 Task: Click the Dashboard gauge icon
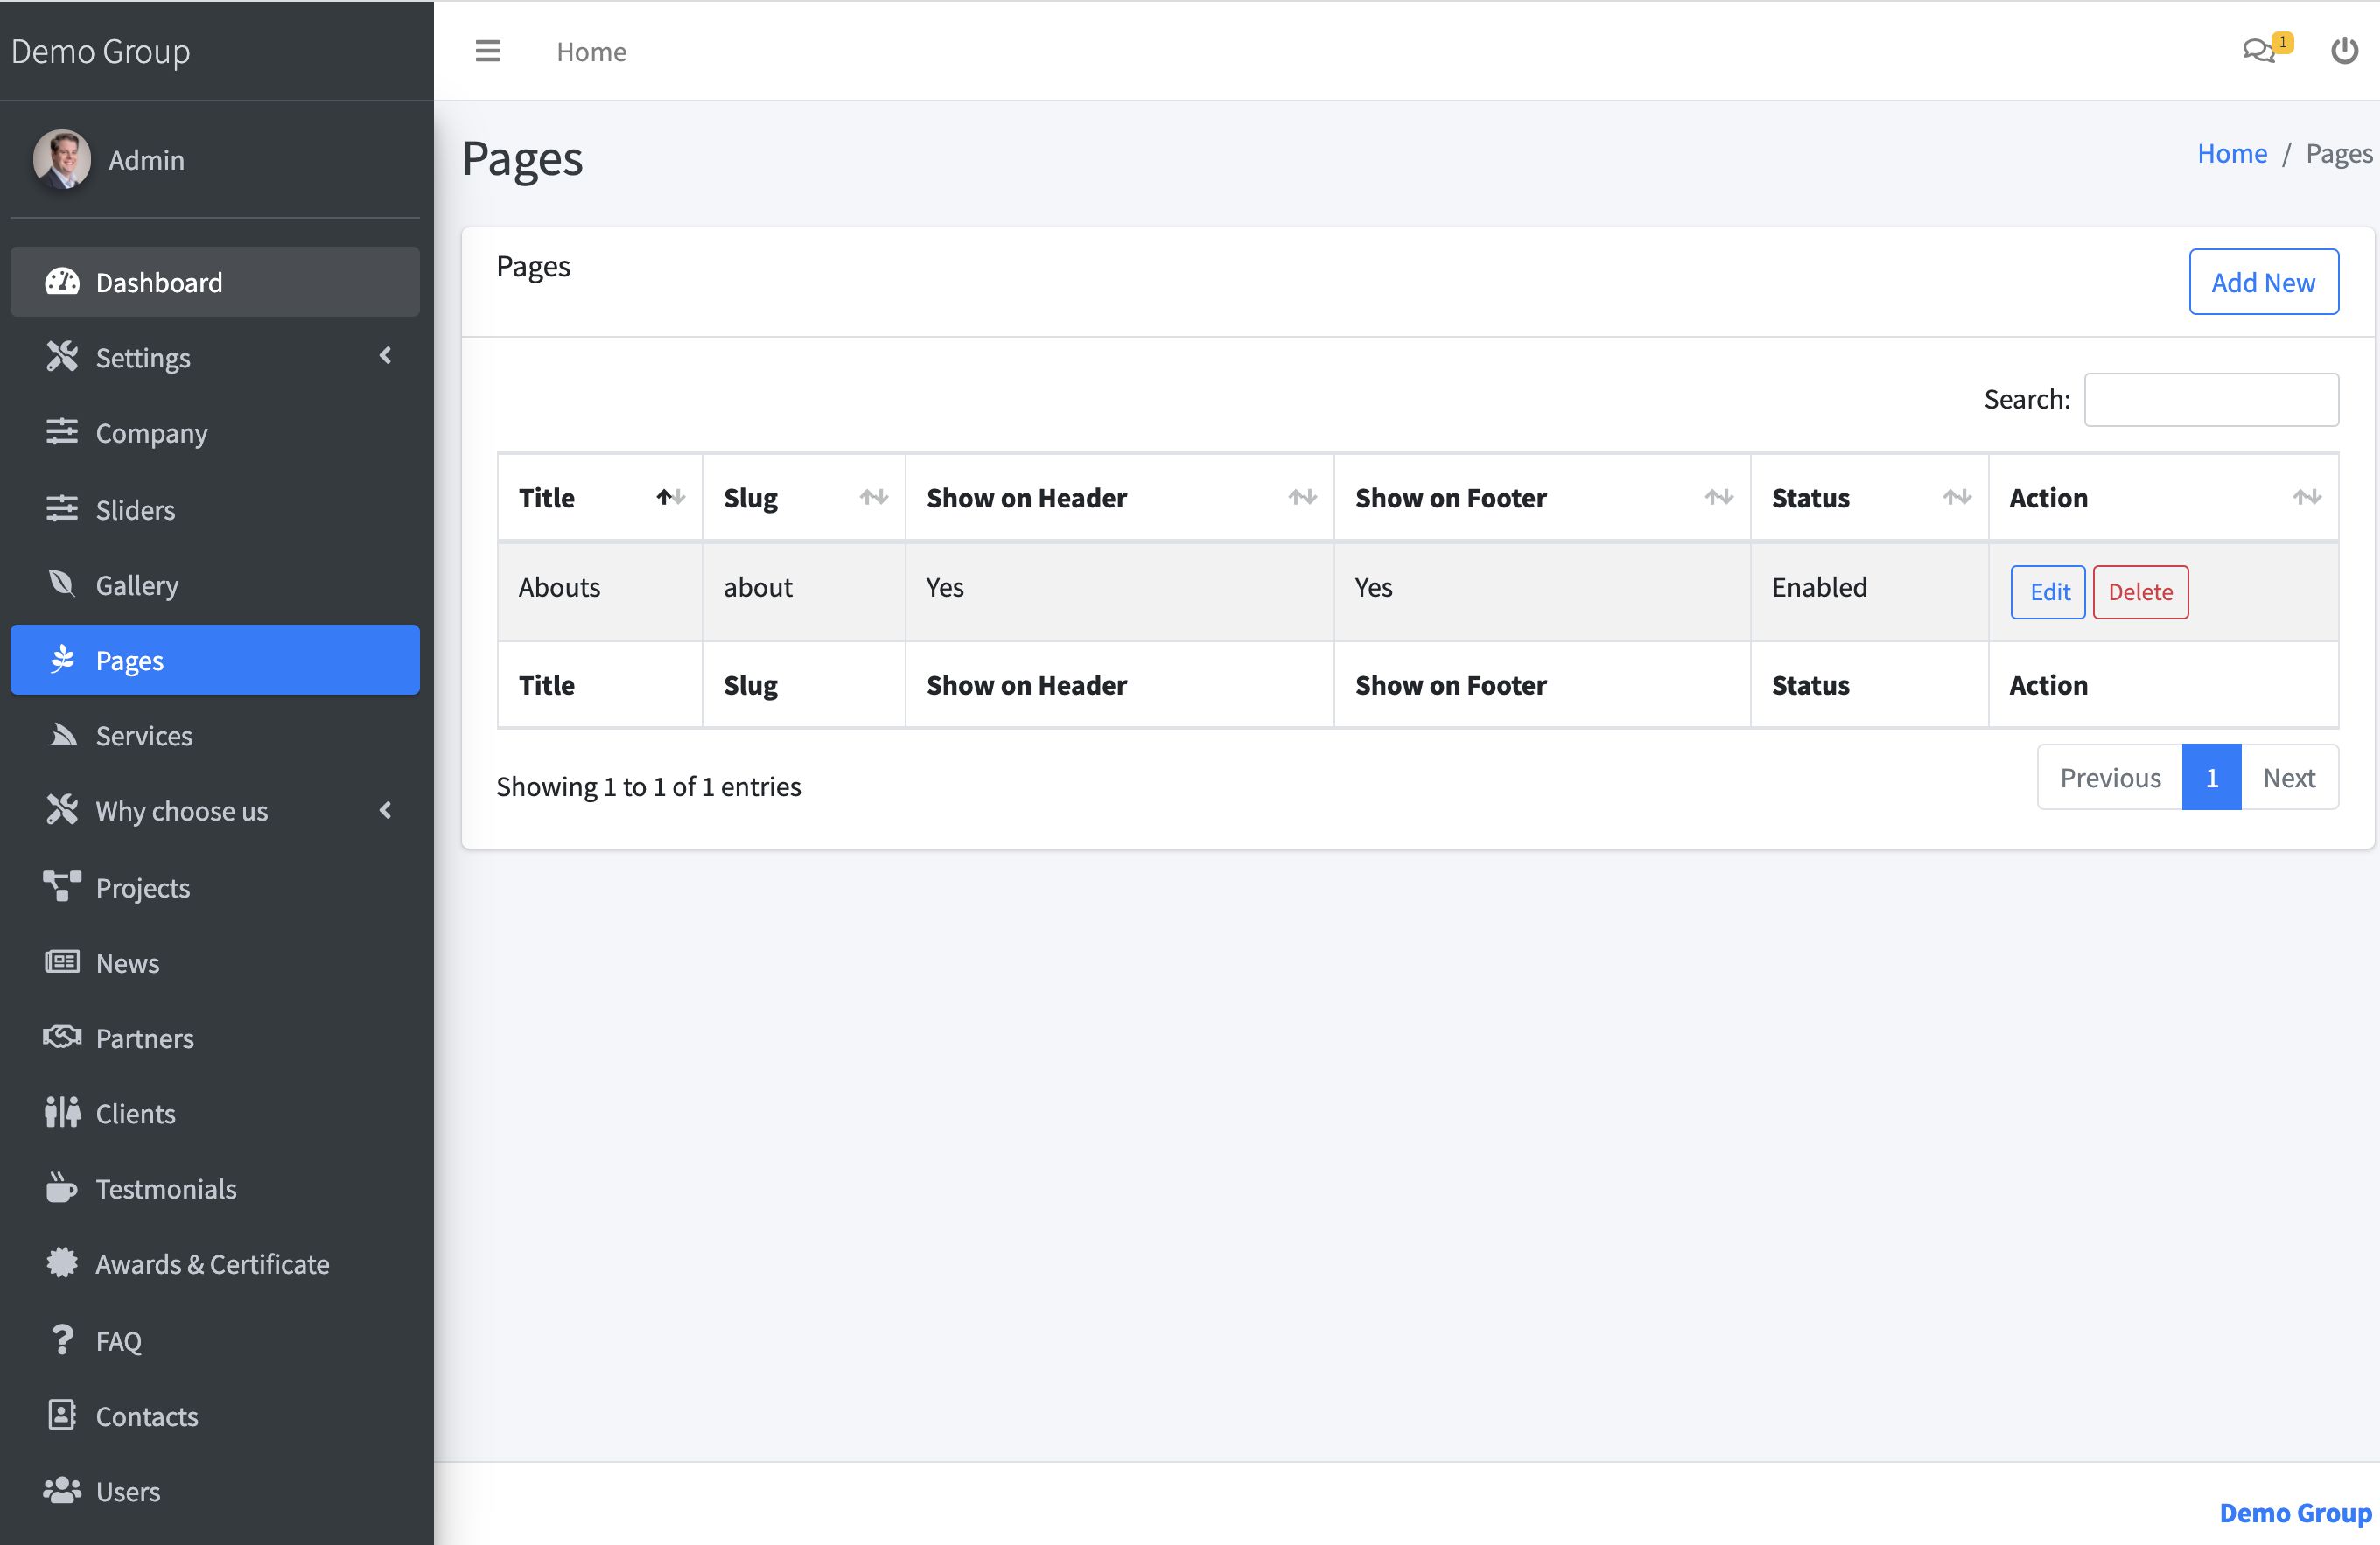pyautogui.click(x=62, y=282)
